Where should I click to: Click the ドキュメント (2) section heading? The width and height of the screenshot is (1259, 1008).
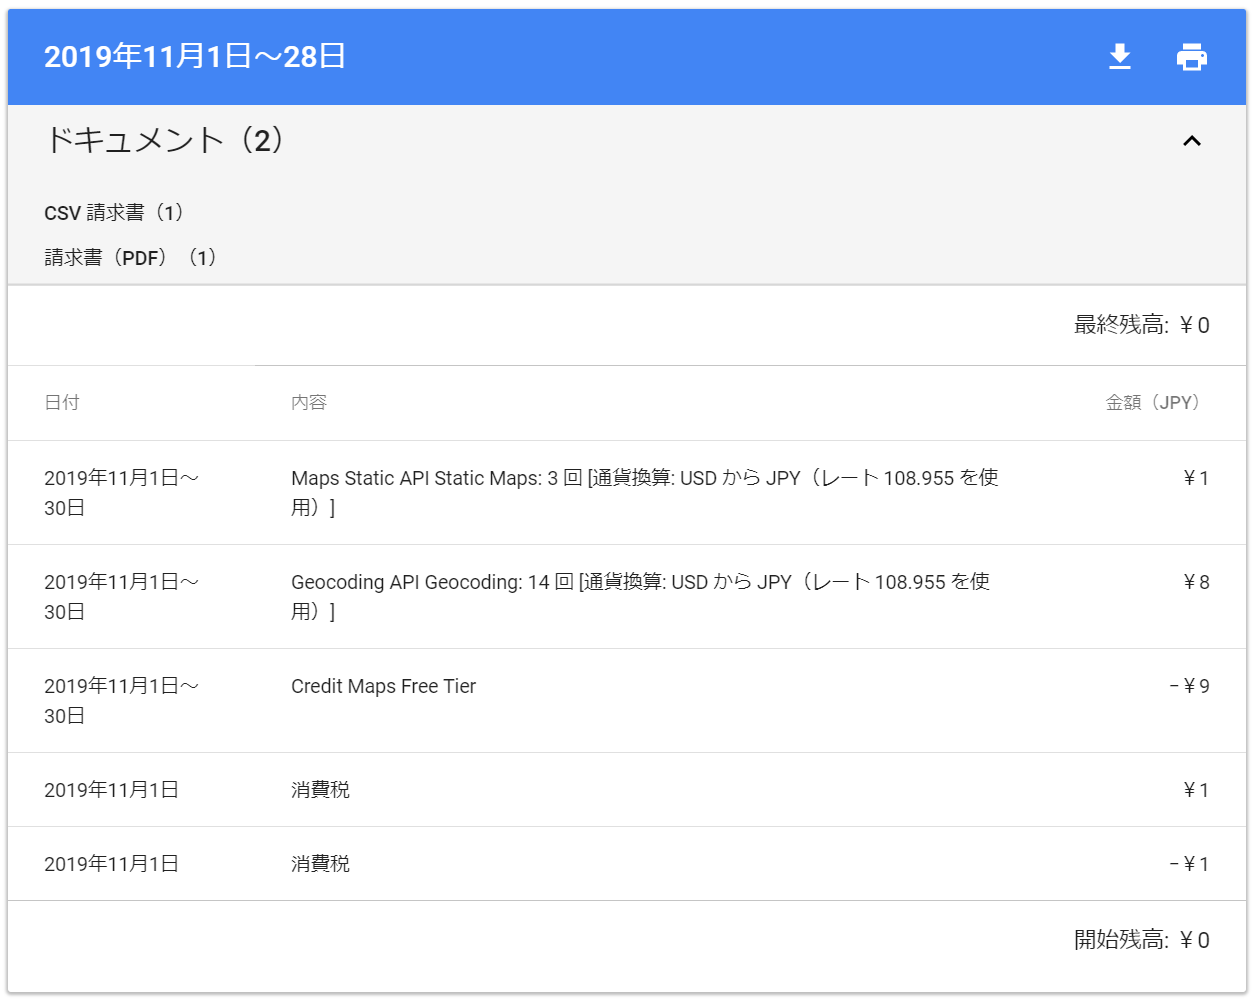click(x=165, y=141)
